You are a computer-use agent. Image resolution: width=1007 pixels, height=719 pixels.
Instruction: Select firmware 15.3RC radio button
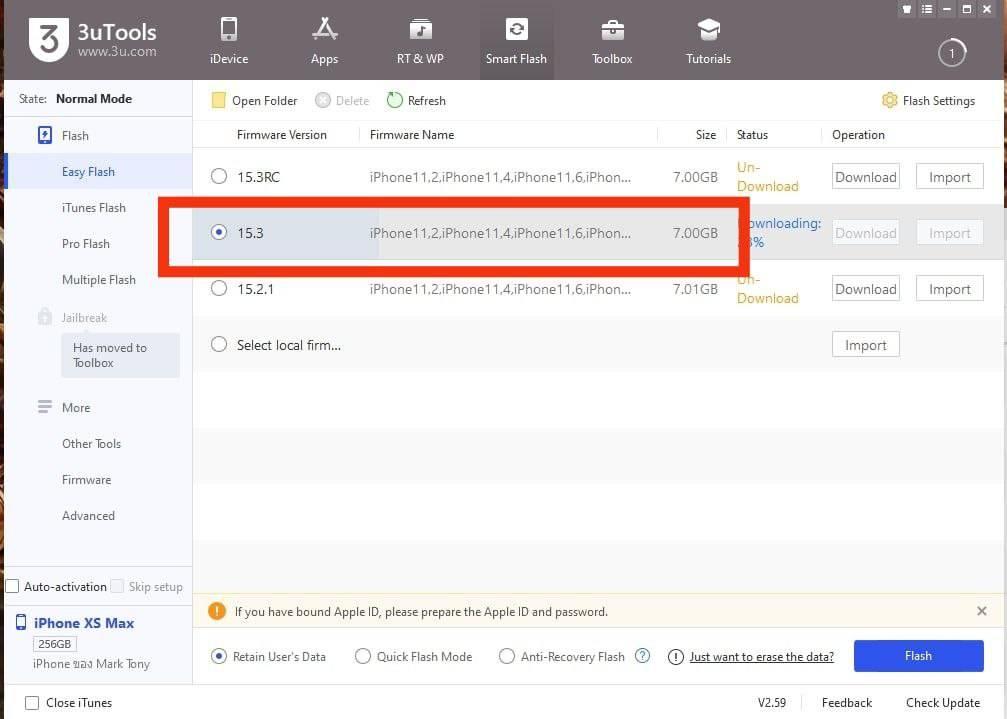point(219,176)
